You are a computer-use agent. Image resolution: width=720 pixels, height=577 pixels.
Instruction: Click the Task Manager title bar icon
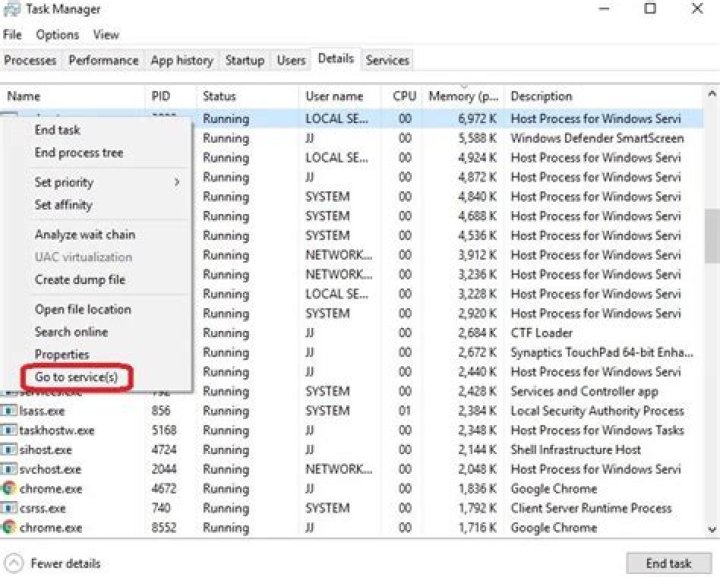coord(11,9)
